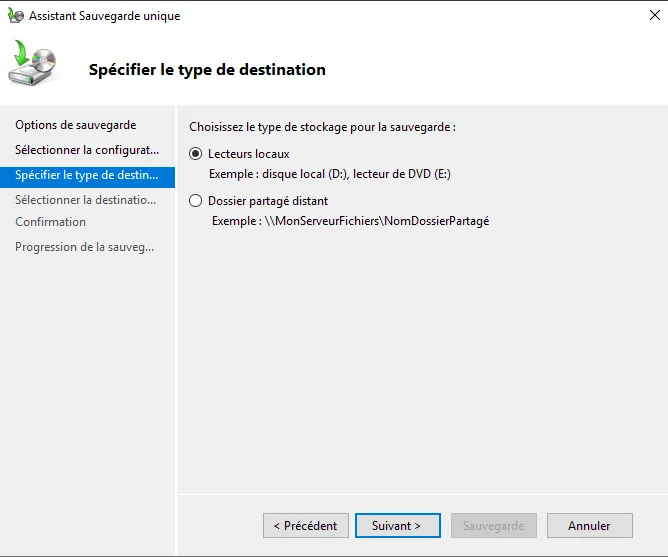668x557 pixels.
Task: Click the large backup disk and DVD icon
Action: [32, 62]
